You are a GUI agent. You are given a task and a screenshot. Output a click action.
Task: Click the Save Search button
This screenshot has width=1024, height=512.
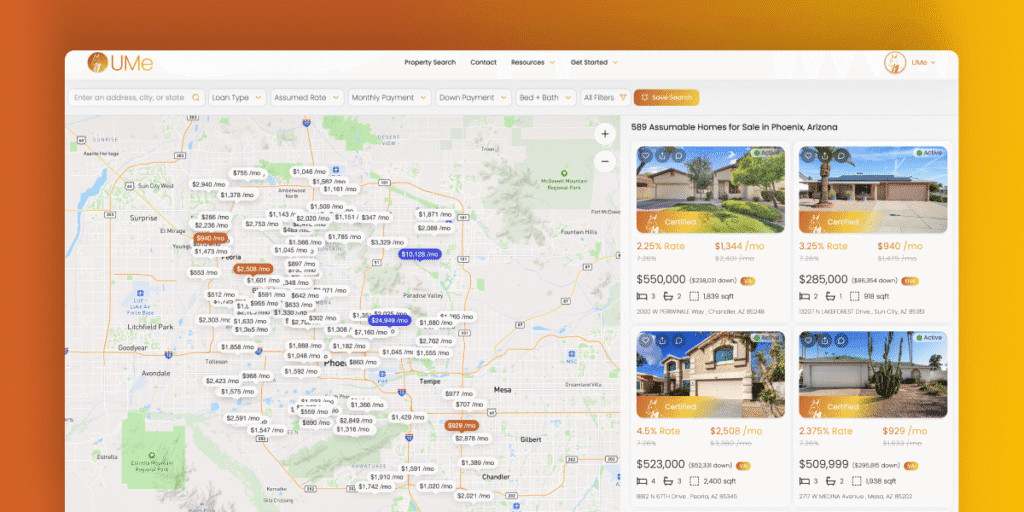[x=666, y=98]
